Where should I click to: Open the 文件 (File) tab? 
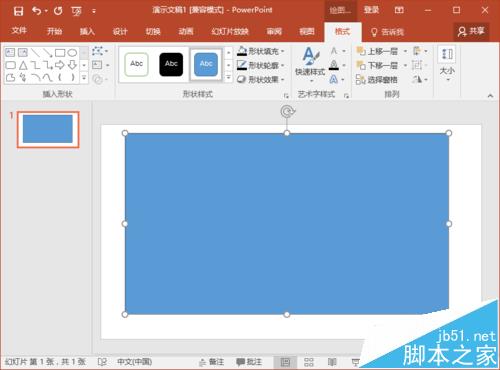[19, 31]
